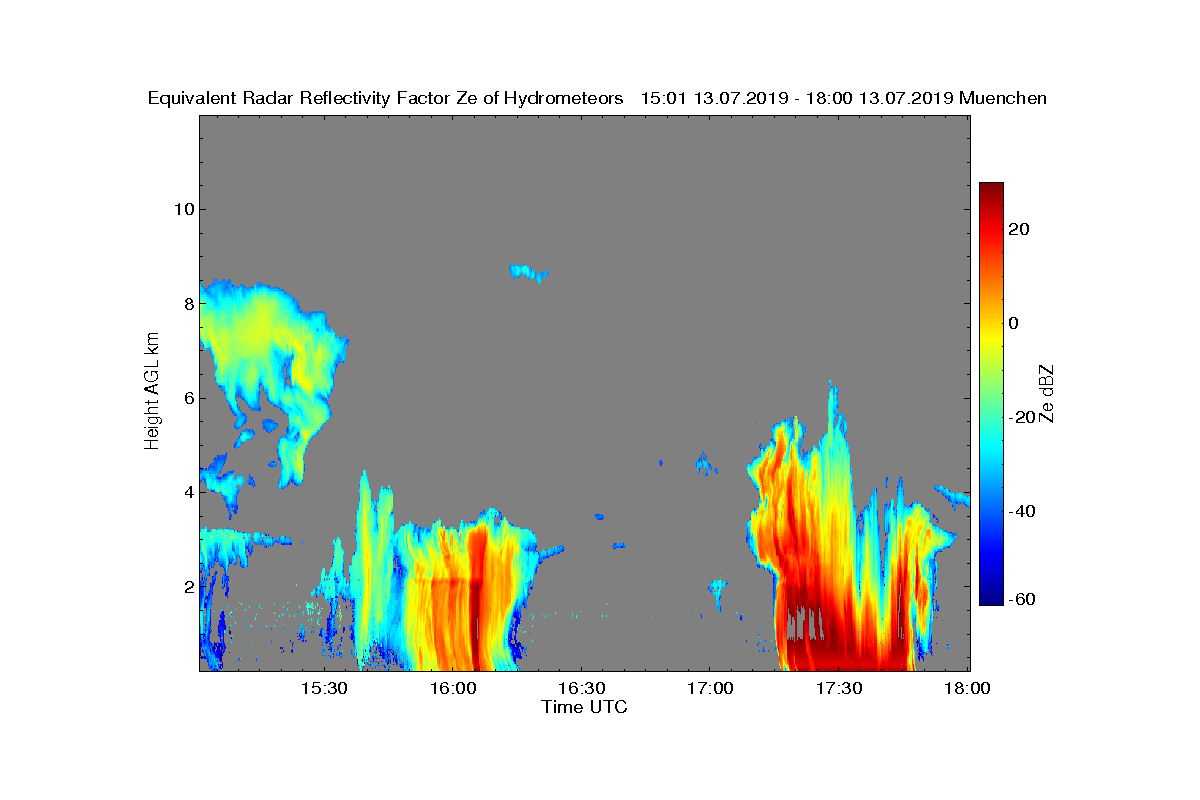Click the 17:30 time tick label
1200x800 pixels.
(x=840, y=689)
